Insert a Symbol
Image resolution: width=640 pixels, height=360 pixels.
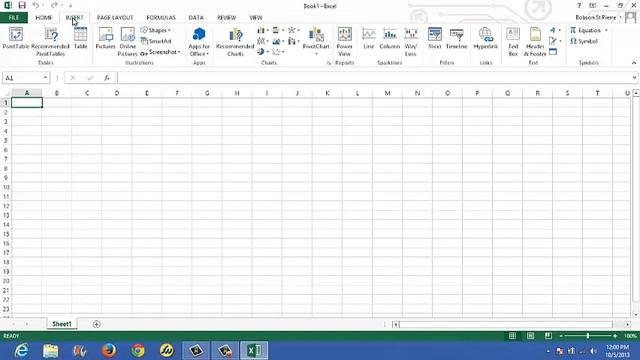pos(584,41)
